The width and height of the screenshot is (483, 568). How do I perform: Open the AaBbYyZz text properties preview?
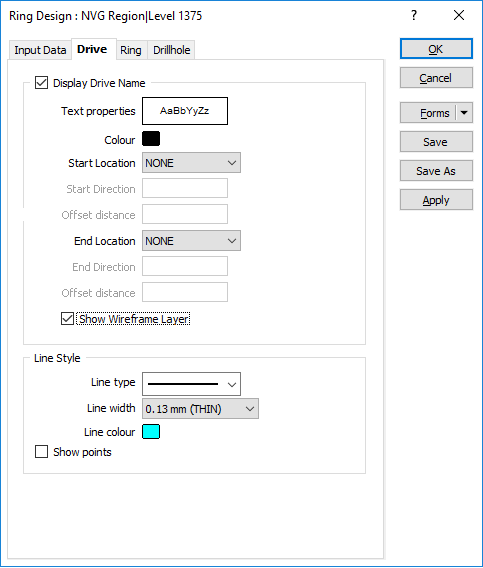[185, 111]
